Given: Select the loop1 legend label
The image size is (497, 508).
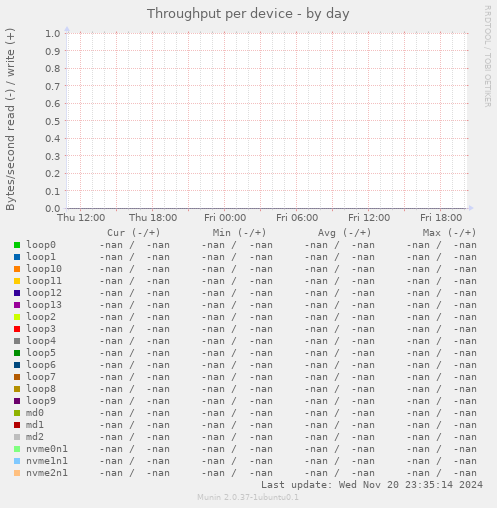Looking at the screenshot, I should [x=41, y=257].
